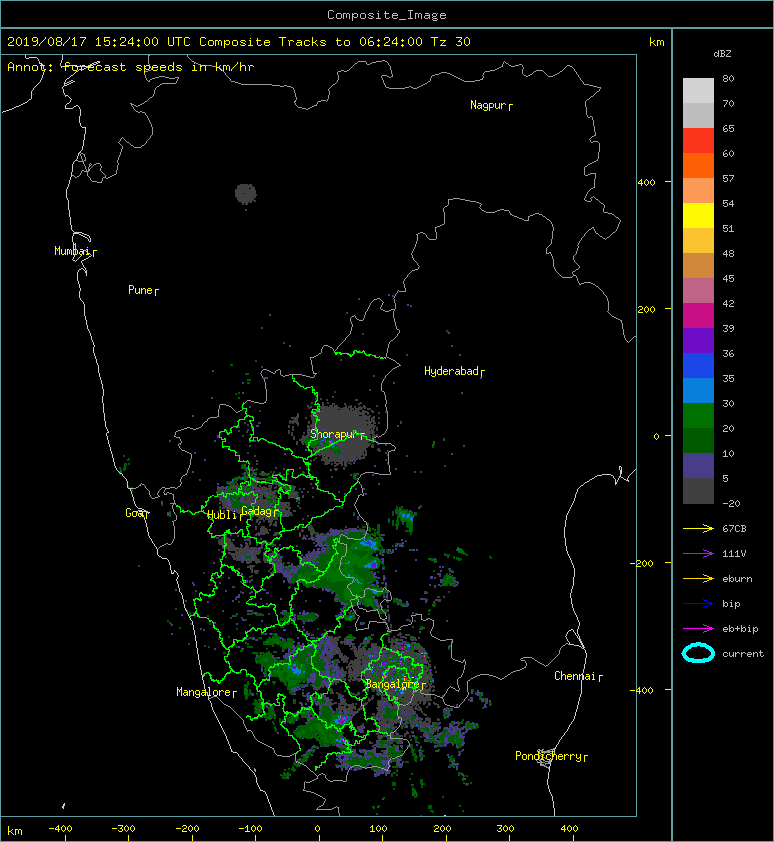The height and width of the screenshot is (842, 774).
Task: Click the Pondicherry city label
Action: (x=548, y=756)
